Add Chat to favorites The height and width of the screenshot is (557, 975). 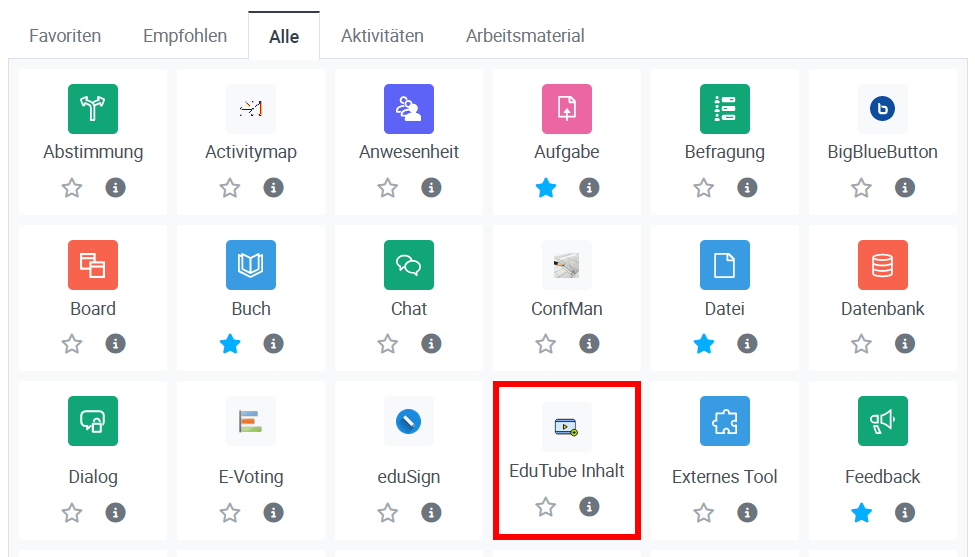[387, 343]
